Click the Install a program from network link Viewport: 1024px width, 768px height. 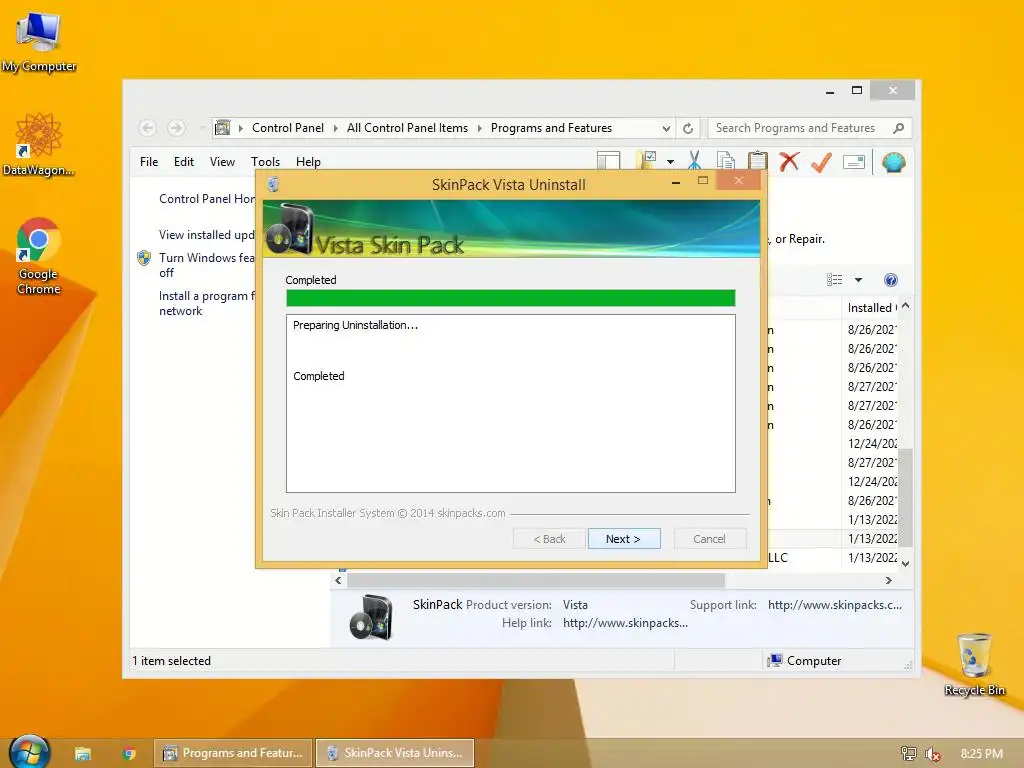pyautogui.click(x=206, y=303)
